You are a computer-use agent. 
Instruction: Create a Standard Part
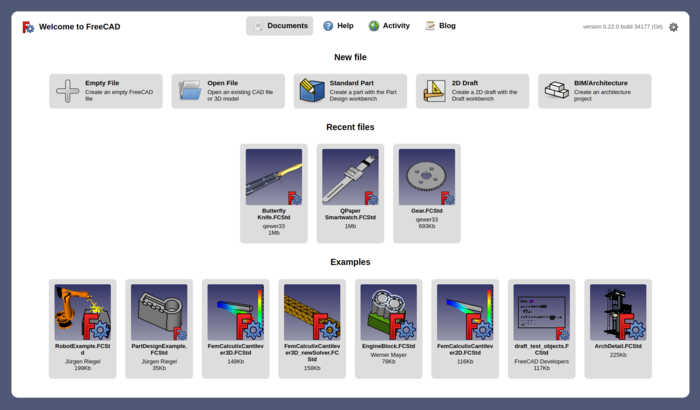350,91
